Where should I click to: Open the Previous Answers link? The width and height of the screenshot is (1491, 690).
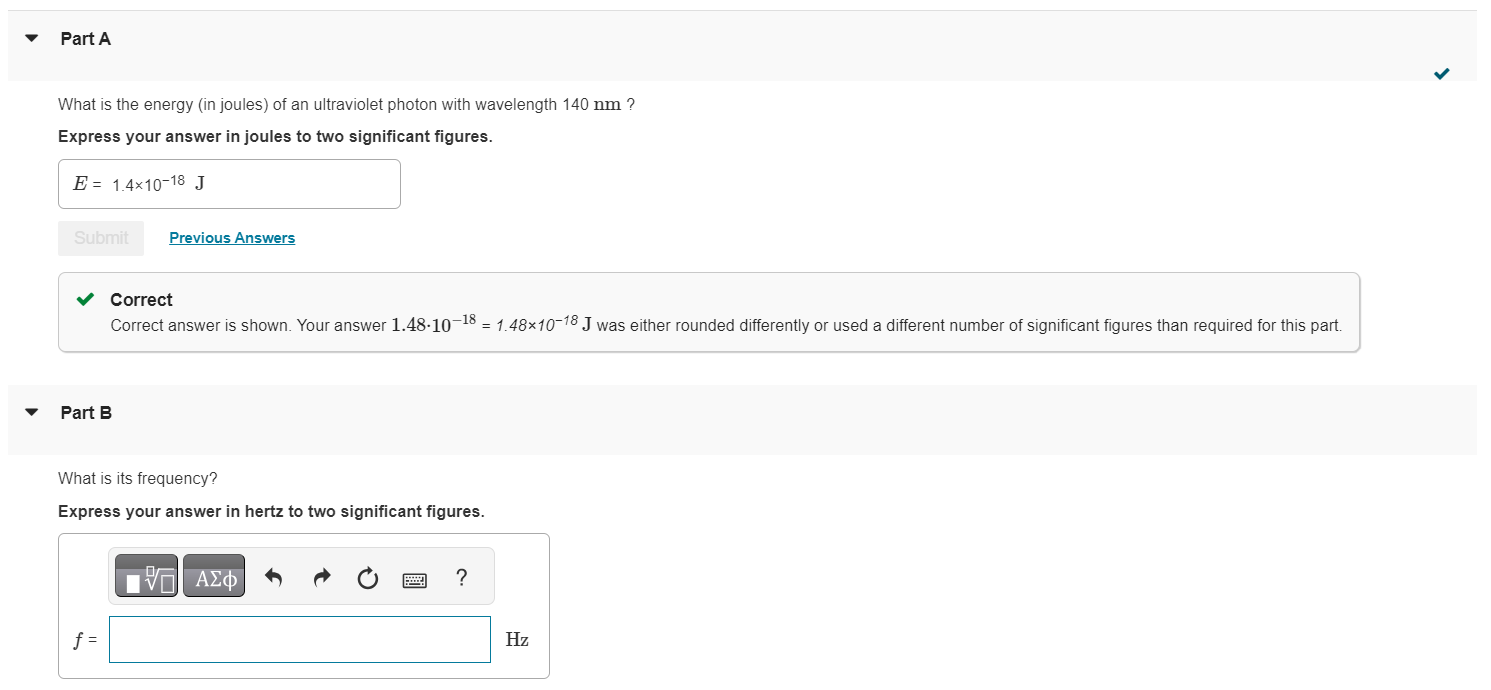[x=232, y=238]
